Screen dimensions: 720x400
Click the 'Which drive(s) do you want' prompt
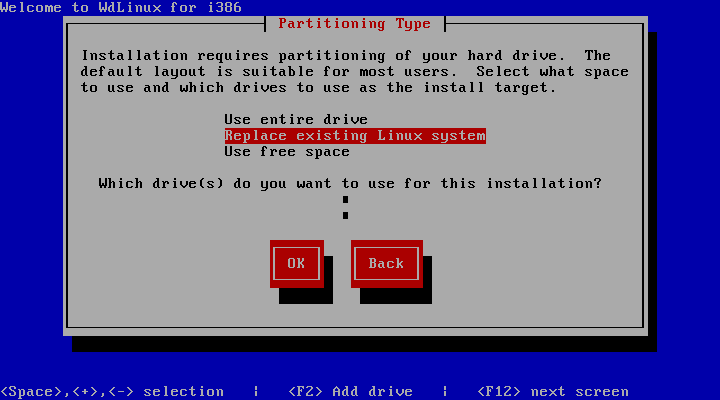350,184
